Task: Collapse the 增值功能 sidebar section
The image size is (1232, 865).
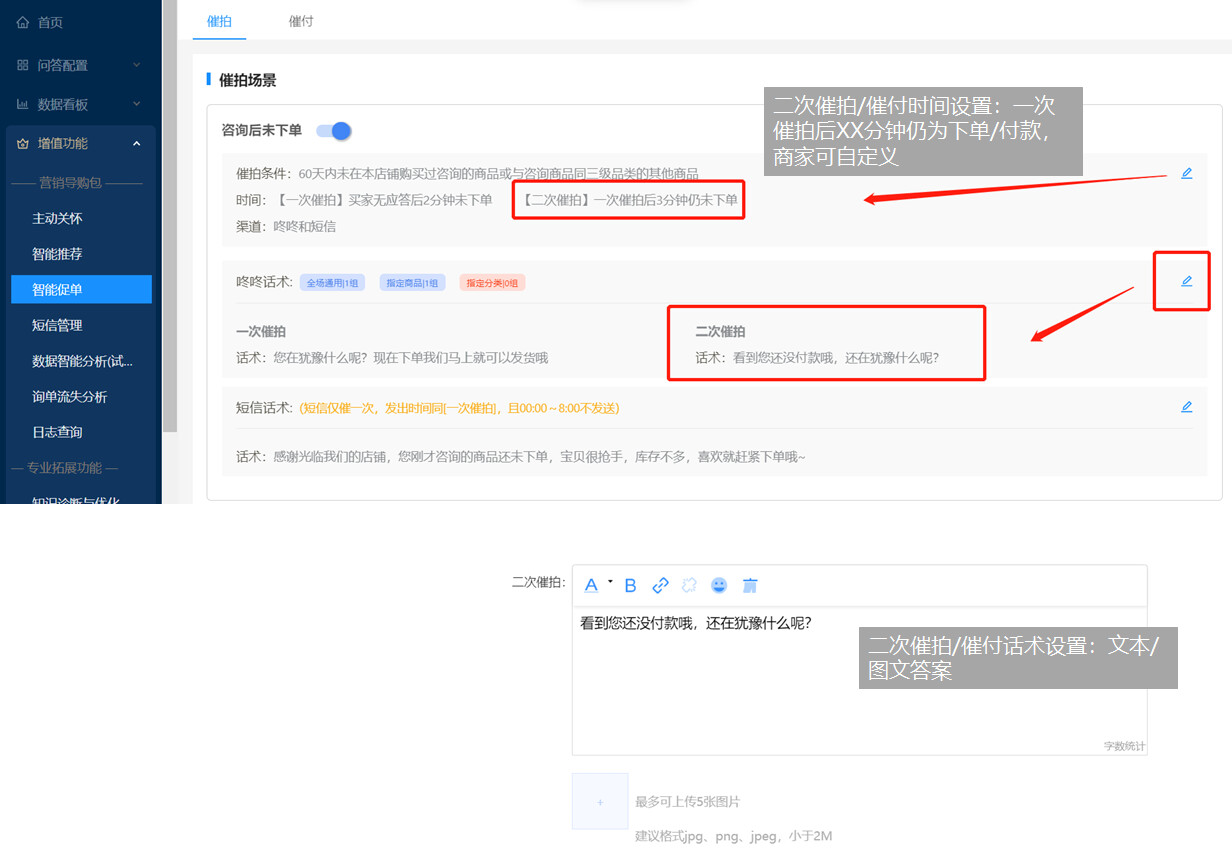Action: [x=137, y=143]
